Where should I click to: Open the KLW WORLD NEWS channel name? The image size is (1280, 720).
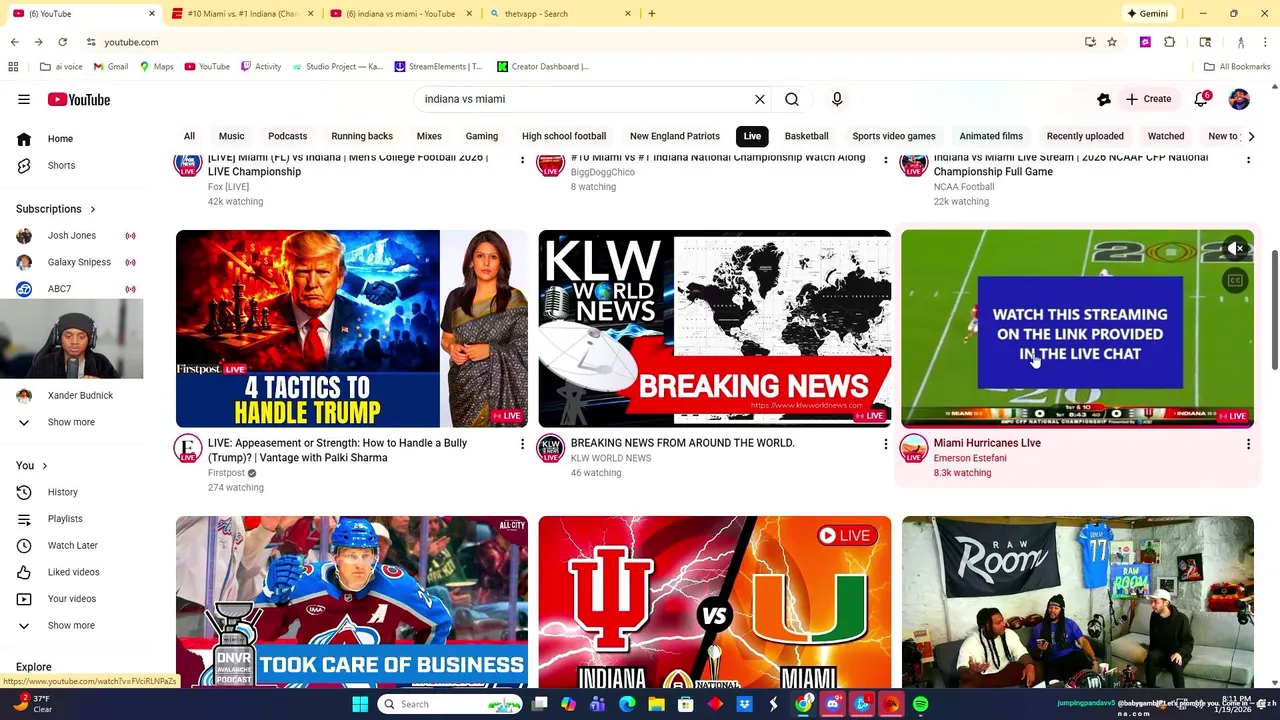[610, 458]
